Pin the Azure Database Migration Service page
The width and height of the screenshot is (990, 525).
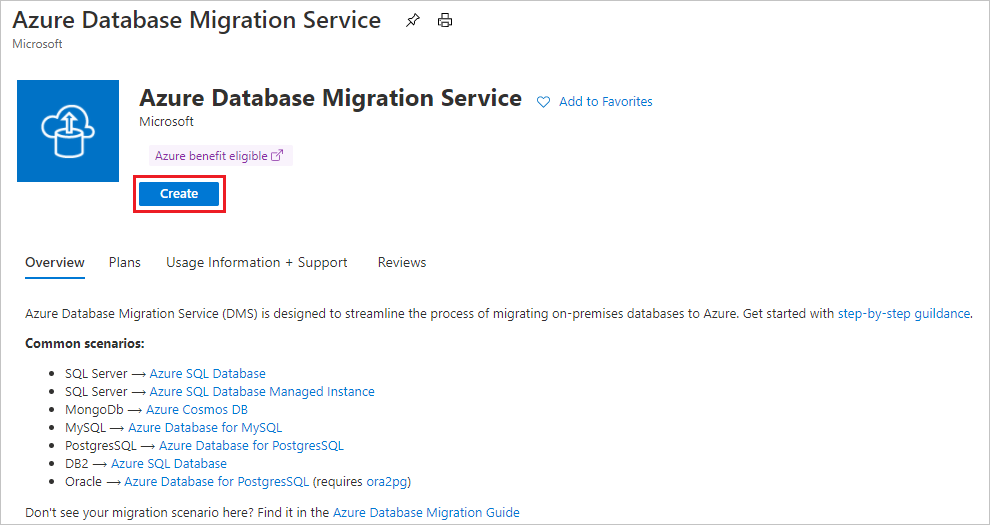(413, 20)
